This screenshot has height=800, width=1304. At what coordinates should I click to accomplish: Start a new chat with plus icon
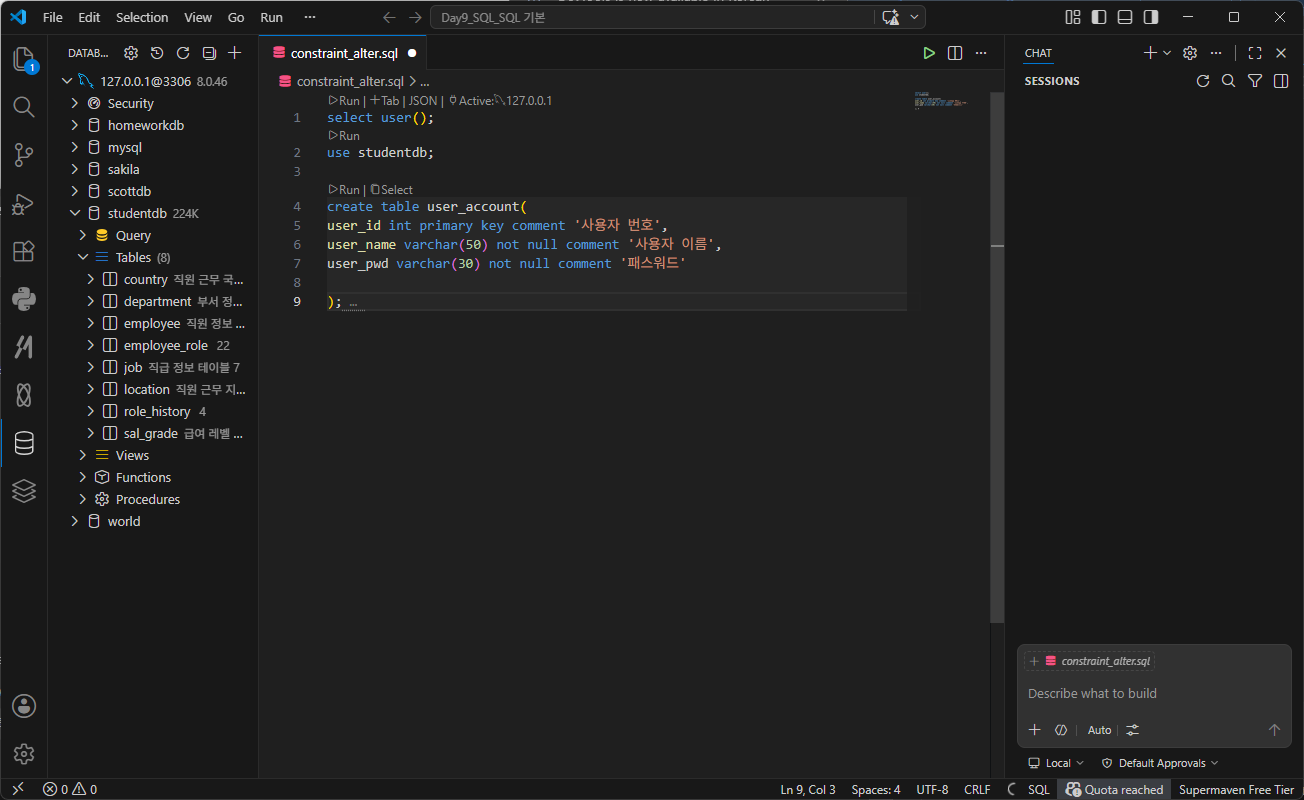click(x=1150, y=53)
